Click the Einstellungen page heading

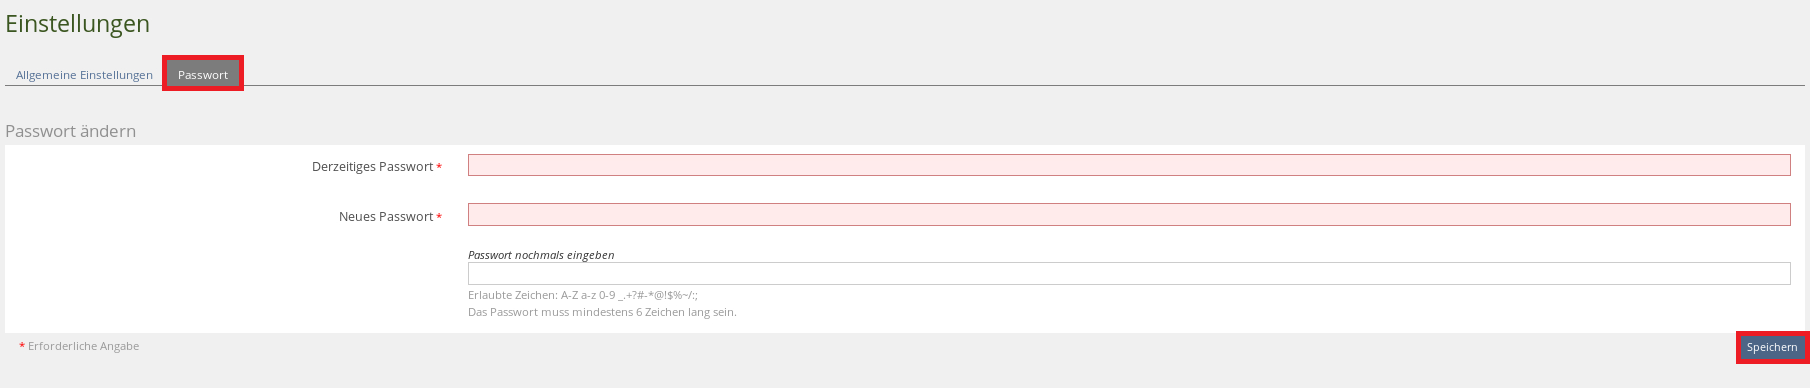78,24
